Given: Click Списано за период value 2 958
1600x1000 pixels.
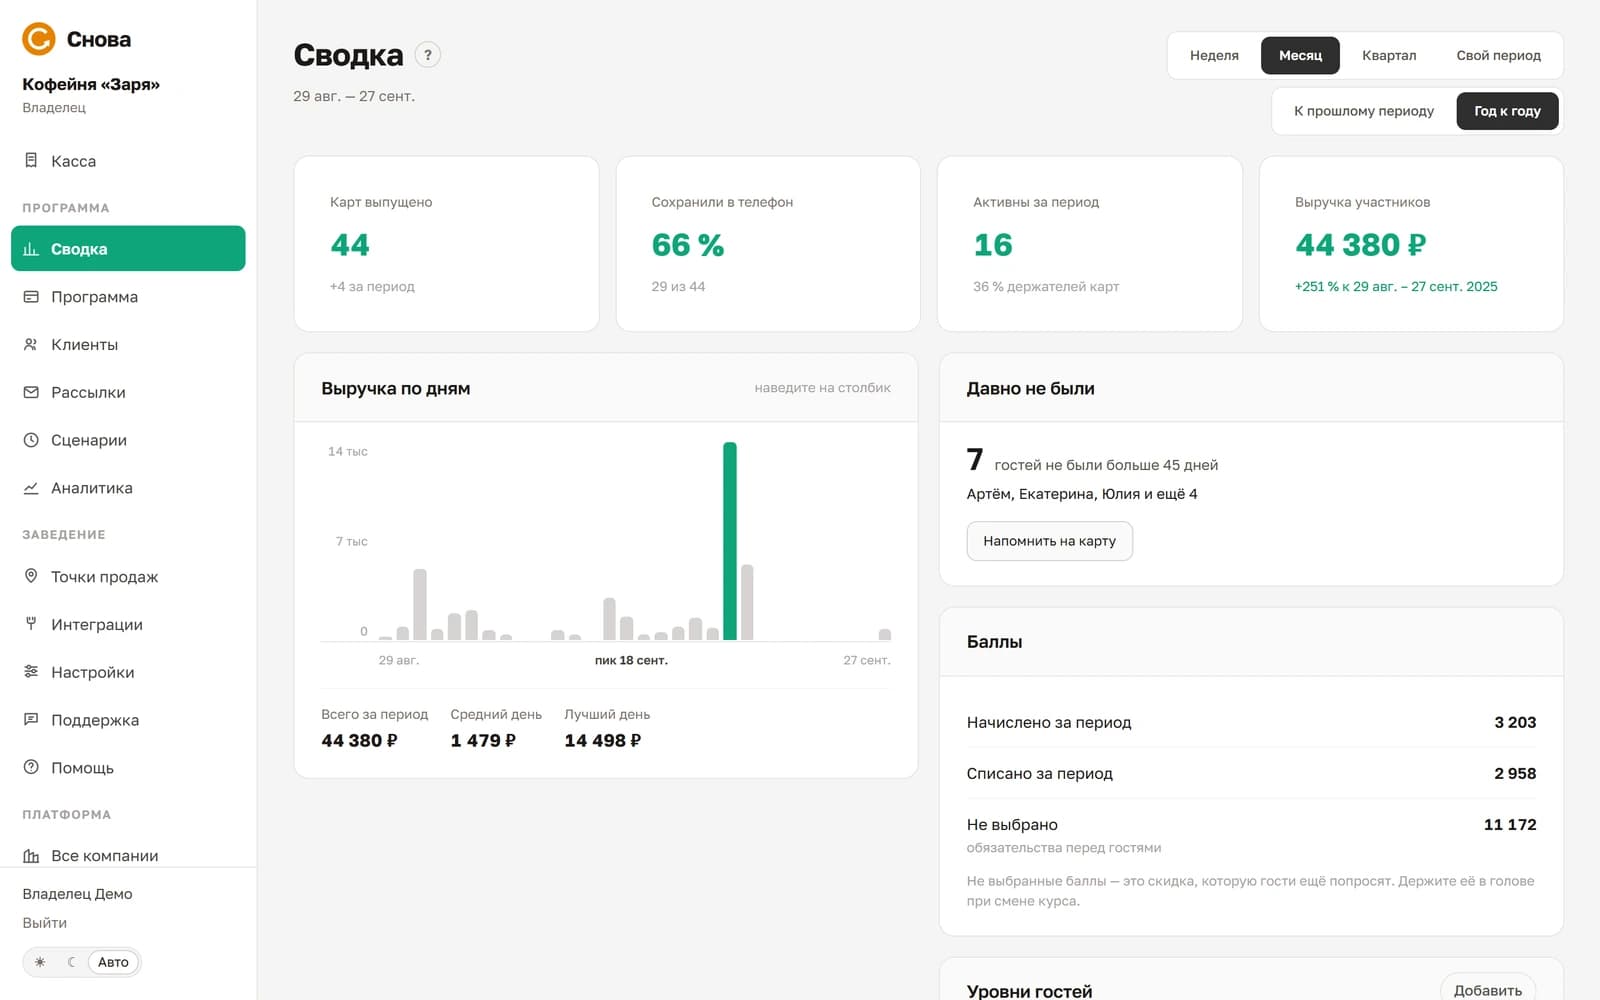Looking at the screenshot, I should point(1515,773).
